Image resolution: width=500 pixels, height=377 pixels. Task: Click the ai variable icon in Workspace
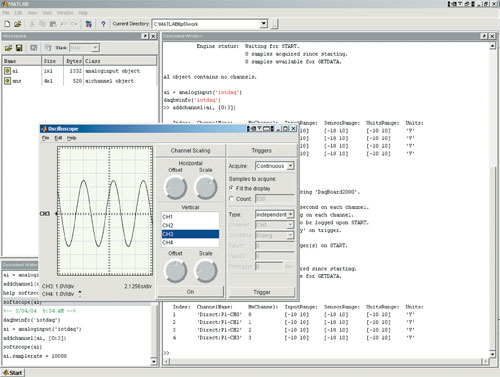7,71
